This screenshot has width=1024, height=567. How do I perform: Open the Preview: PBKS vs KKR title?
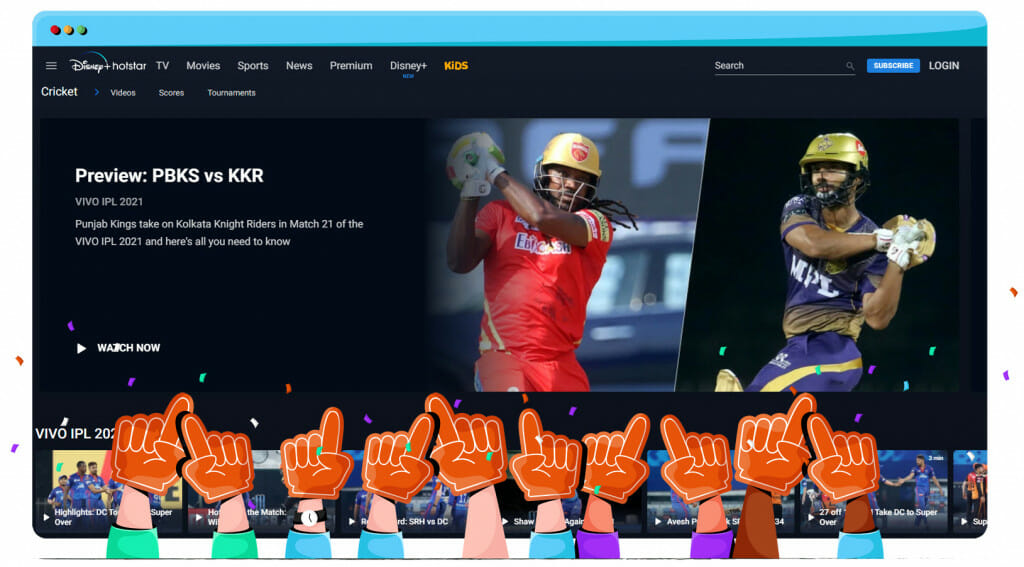point(169,176)
